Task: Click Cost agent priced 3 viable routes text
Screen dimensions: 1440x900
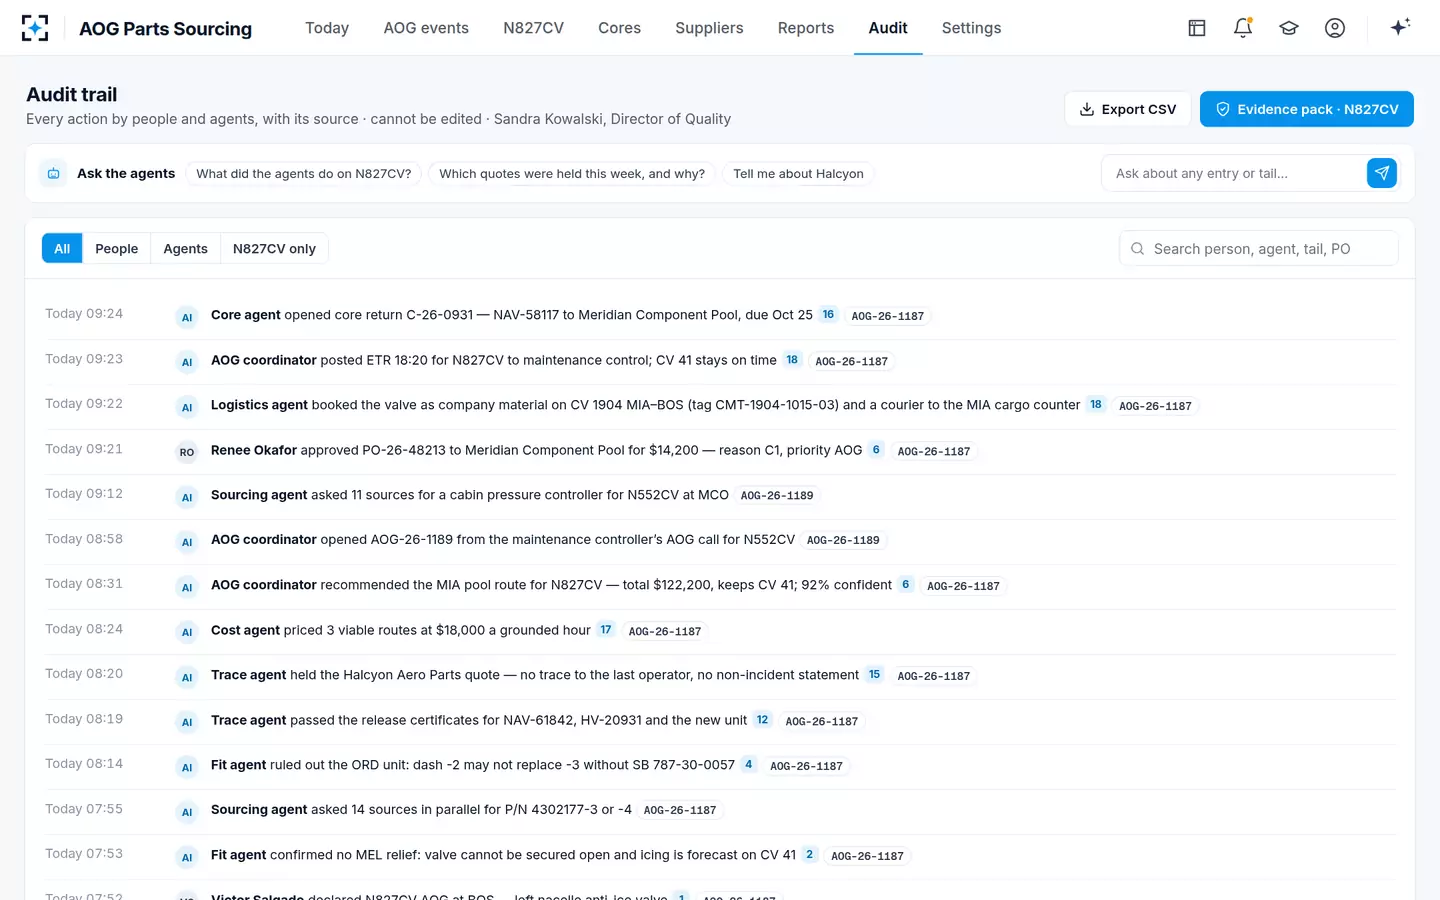Action: pyautogui.click(x=401, y=630)
